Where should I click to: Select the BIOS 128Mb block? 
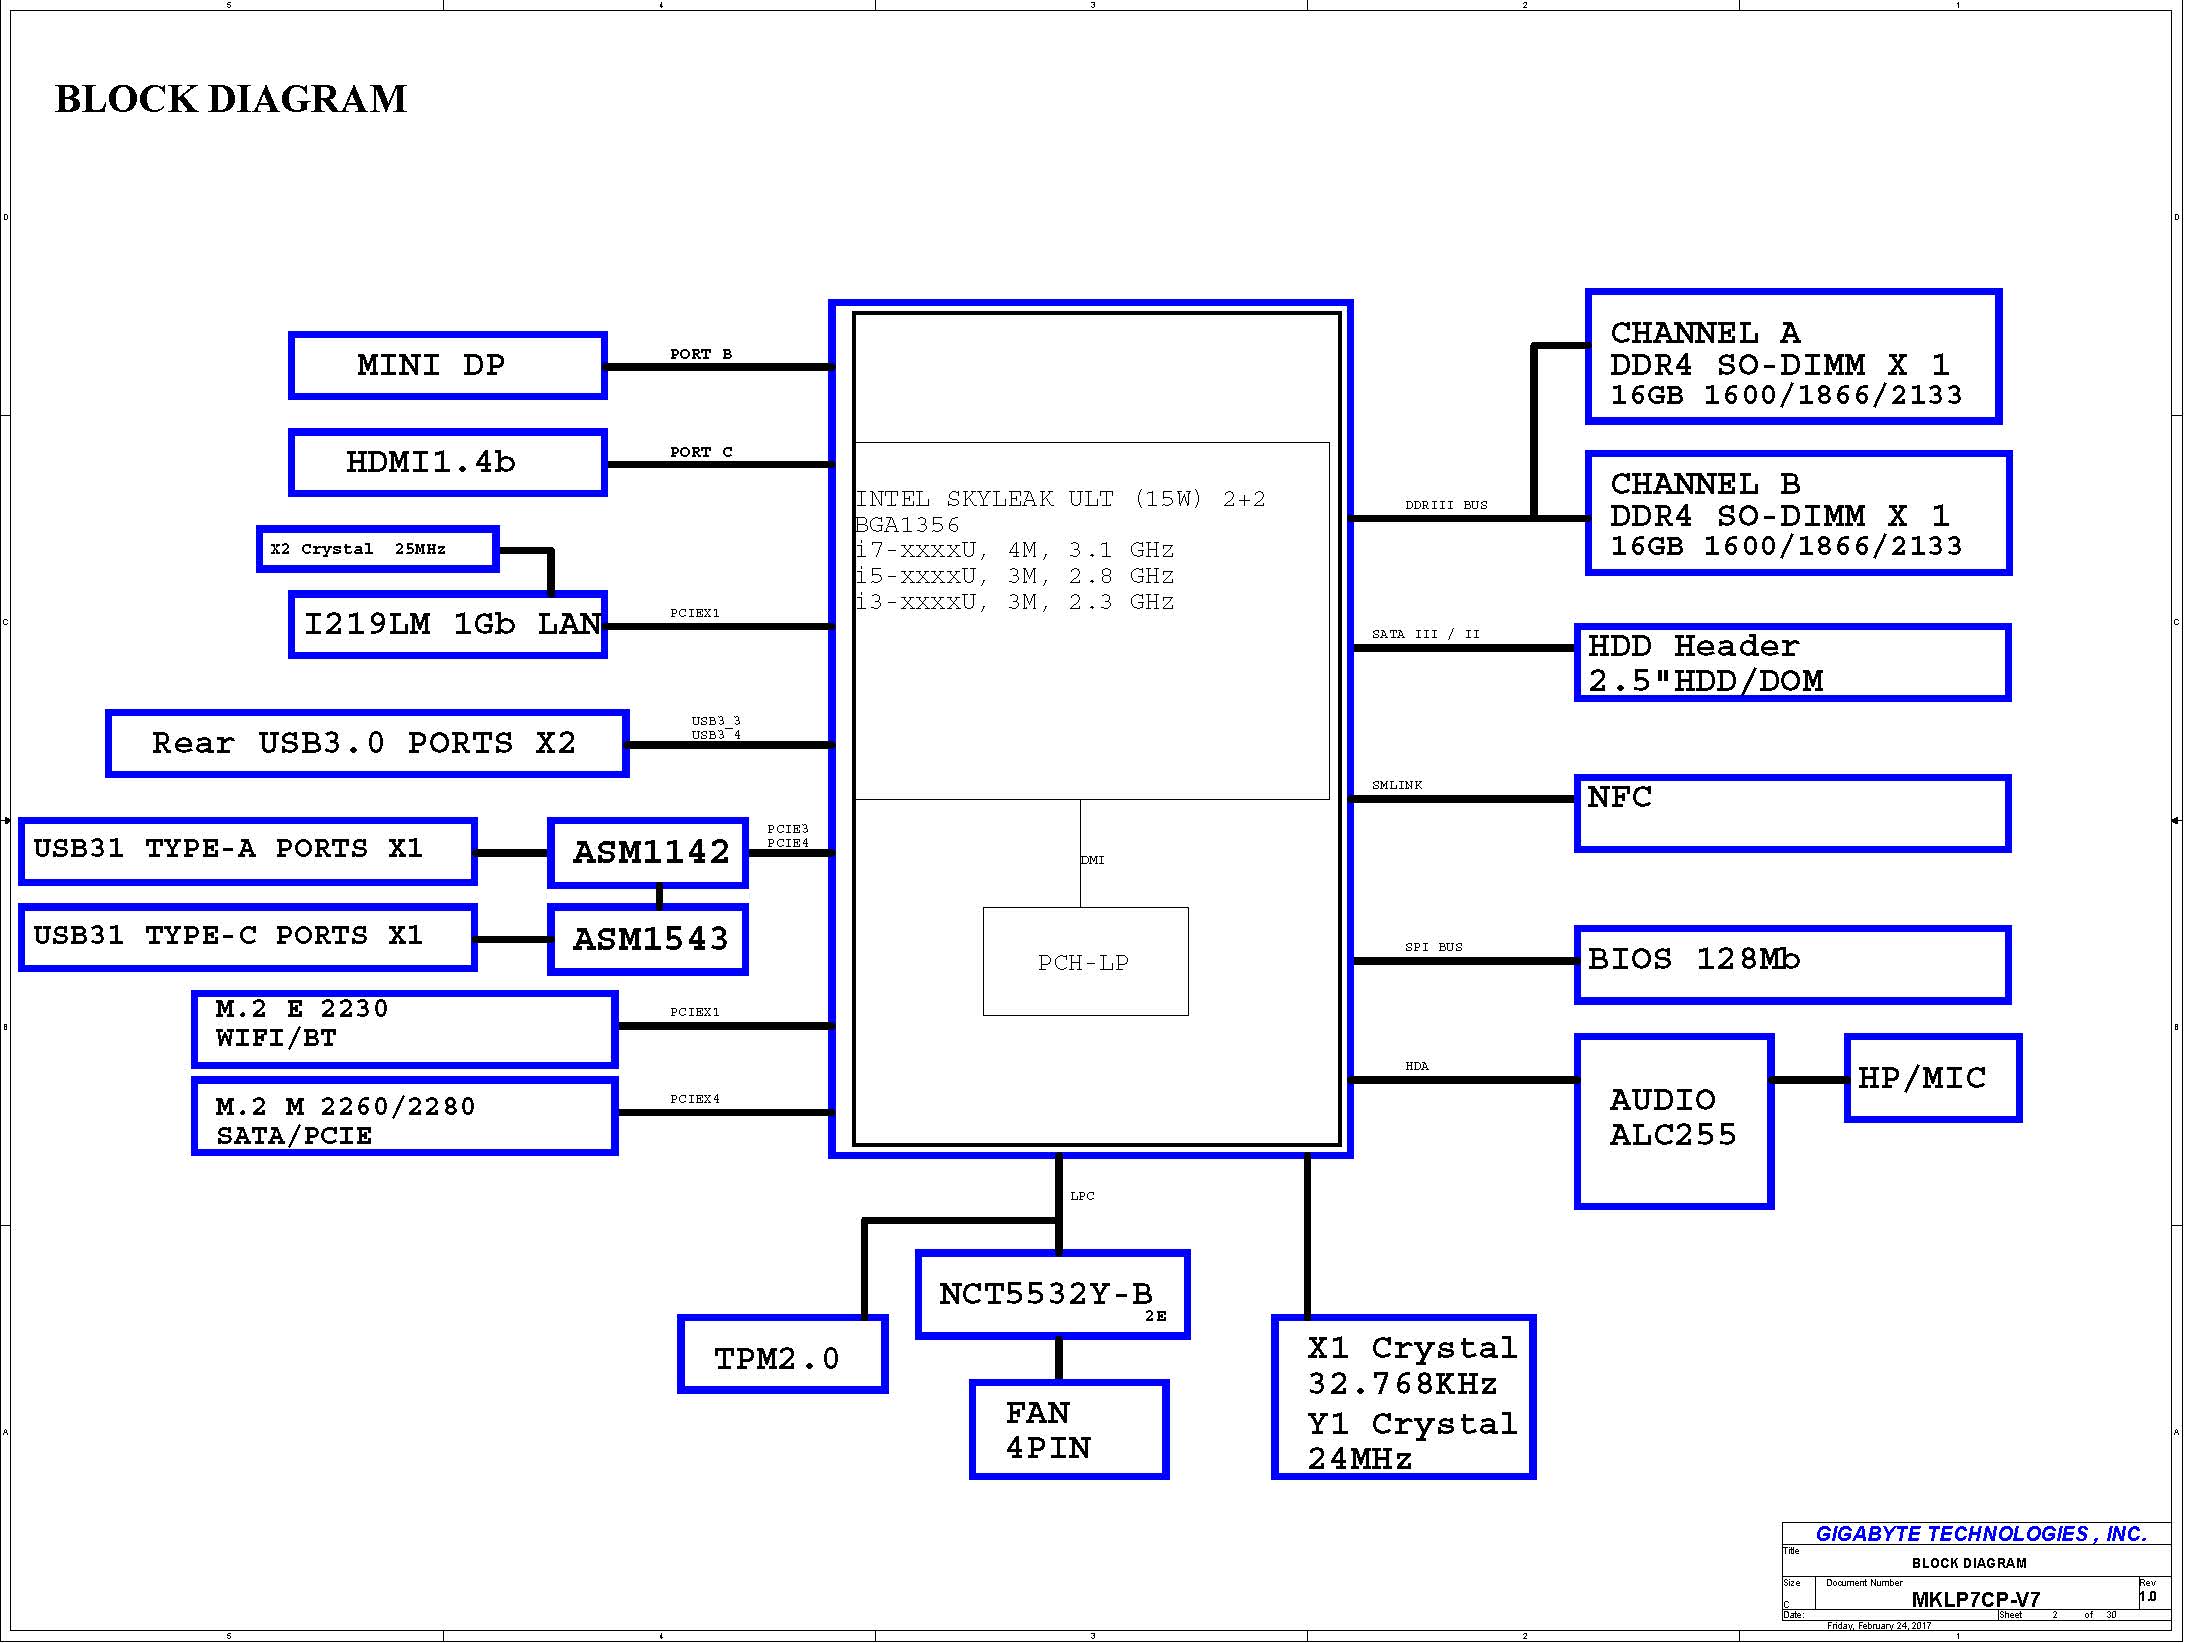click(1791, 964)
